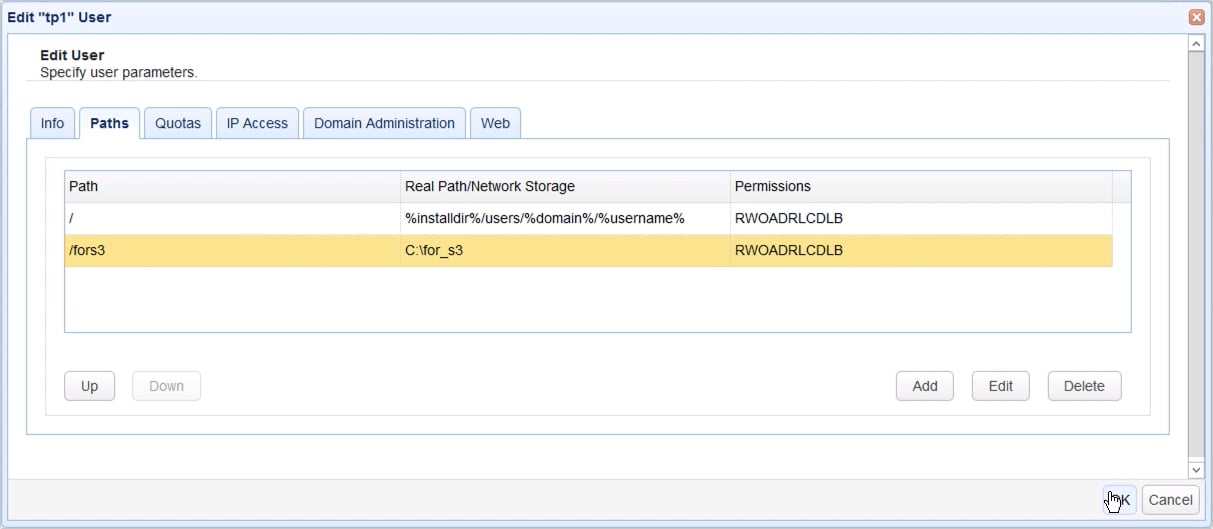
Task: Click the Real Path/Network Storage column header
Action: point(564,186)
